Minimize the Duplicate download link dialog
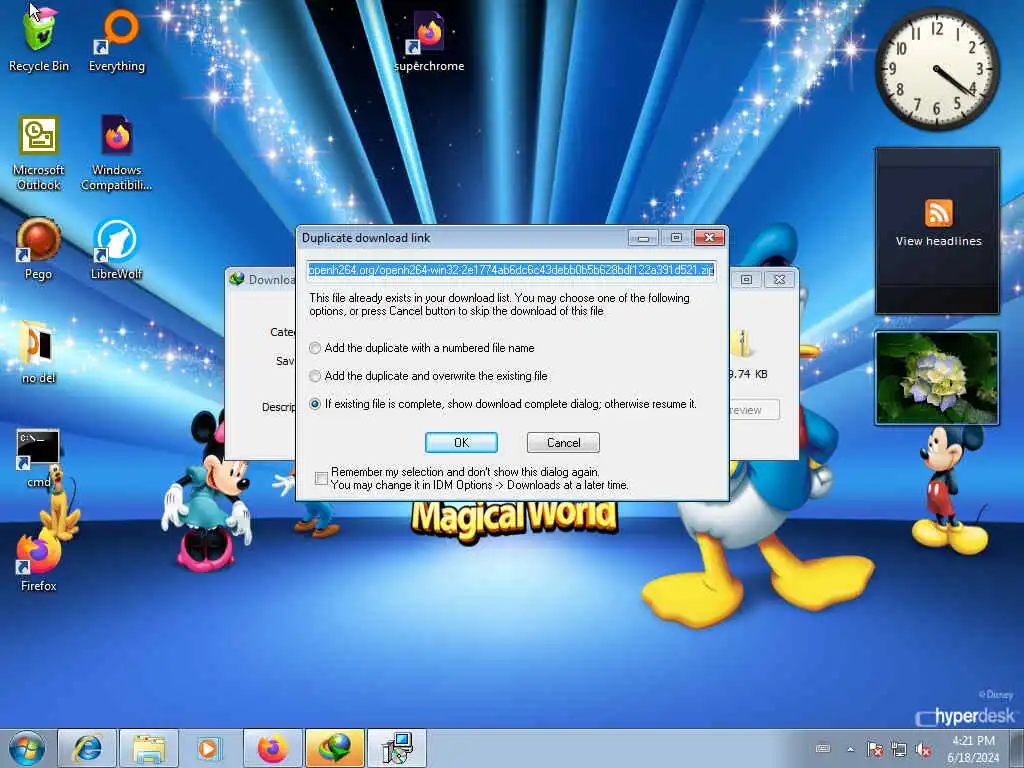 coord(643,238)
